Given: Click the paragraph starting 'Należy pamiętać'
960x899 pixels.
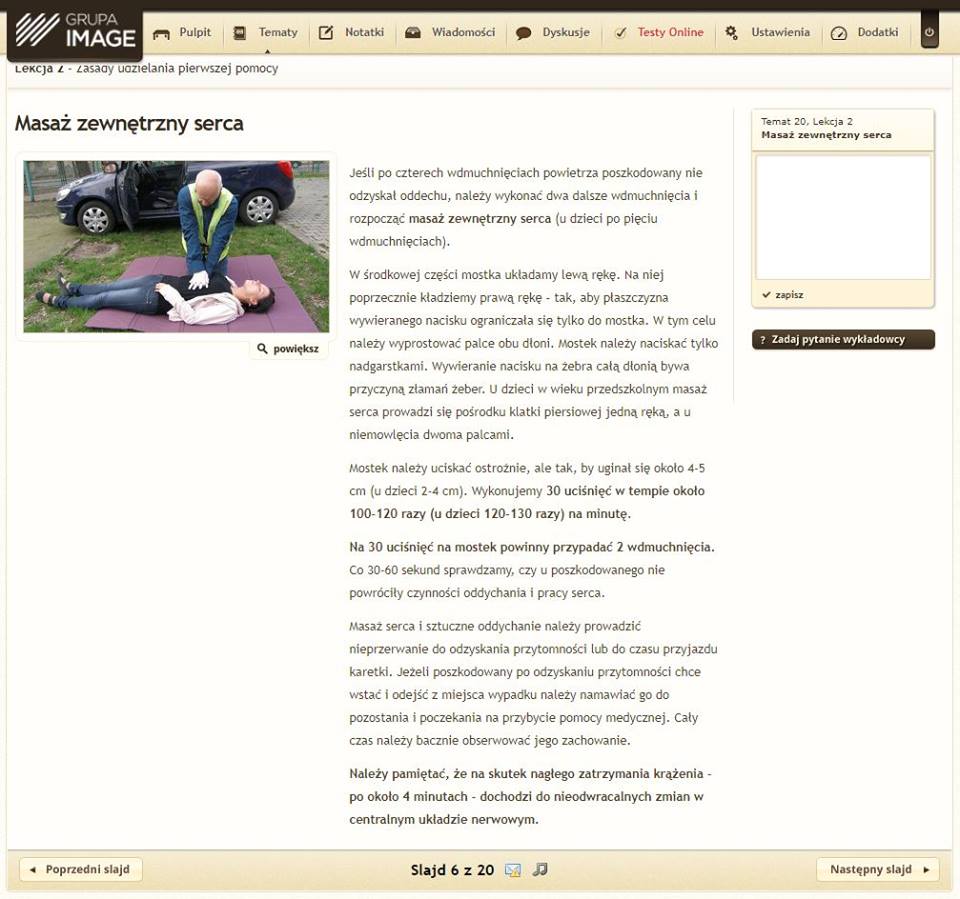Looking at the screenshot, I should click(x=530, y=797).
